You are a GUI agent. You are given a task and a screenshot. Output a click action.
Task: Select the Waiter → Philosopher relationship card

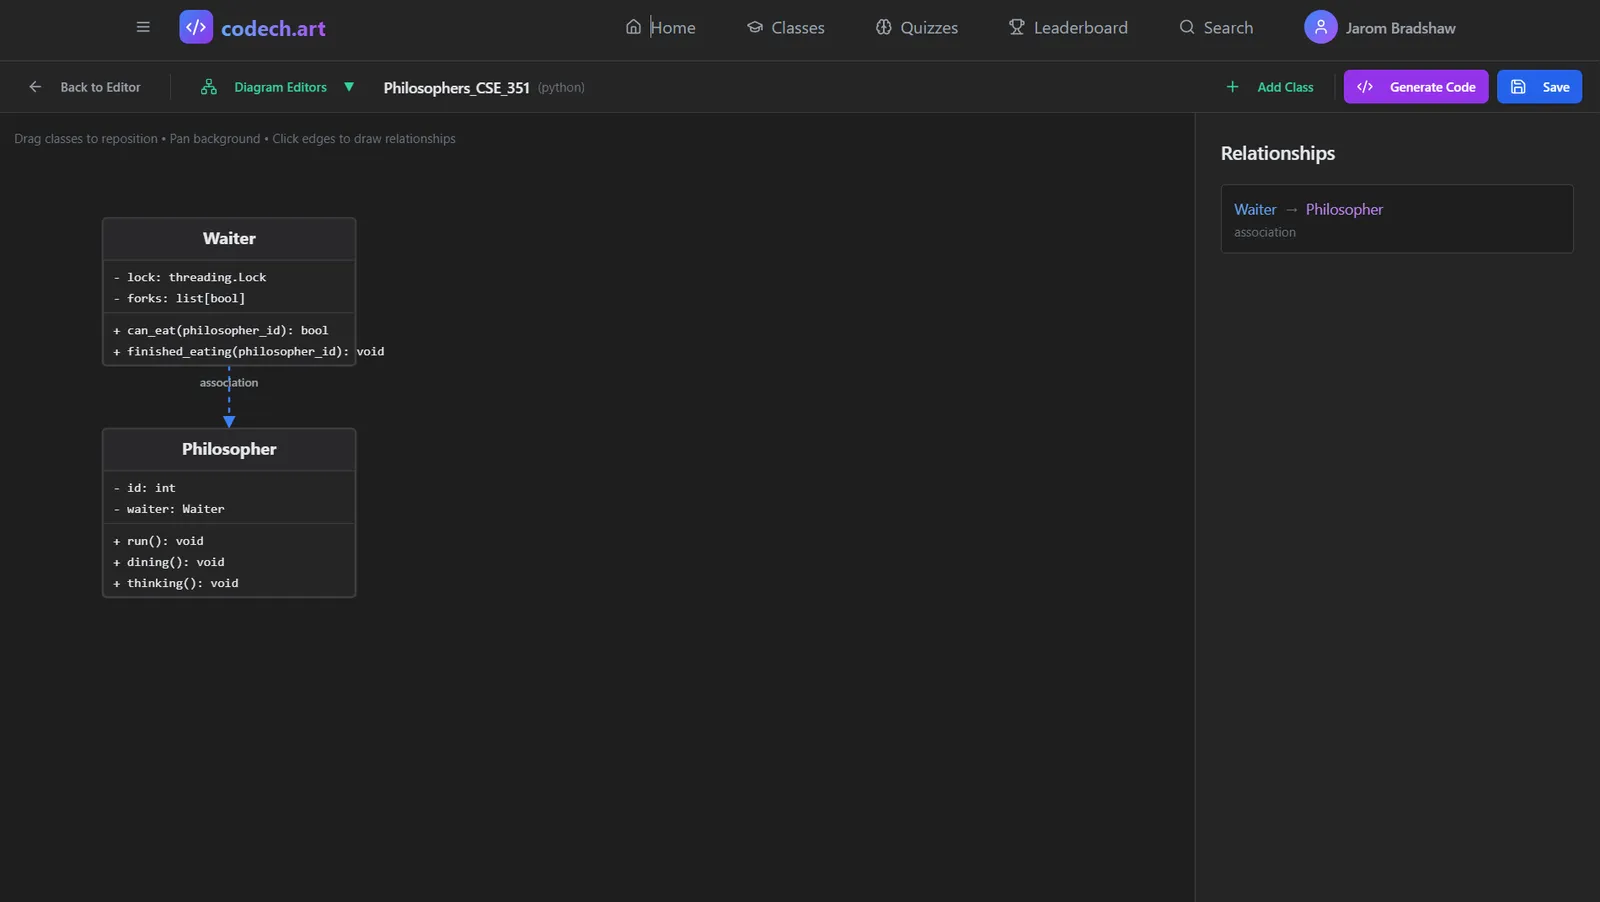[1396, 219]
